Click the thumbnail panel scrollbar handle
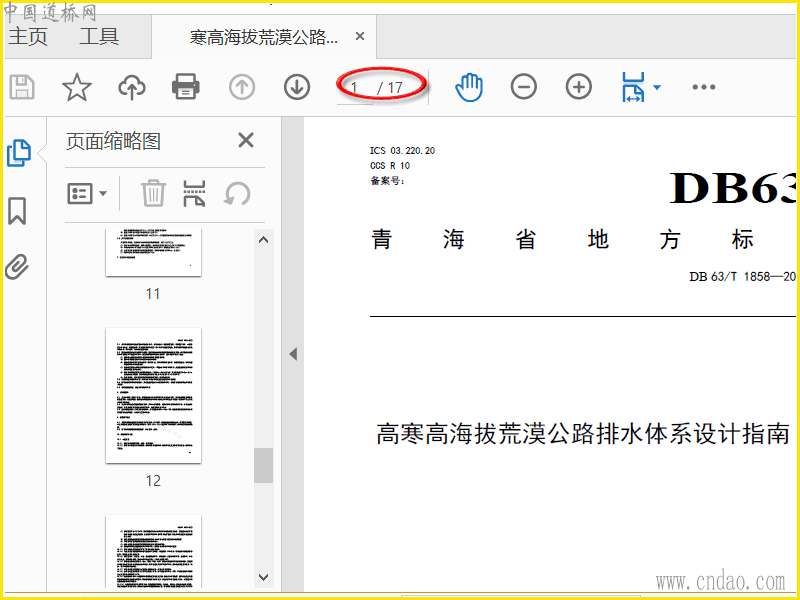The image size is (800, 600). pyautogui.click(x=263, y=465)
